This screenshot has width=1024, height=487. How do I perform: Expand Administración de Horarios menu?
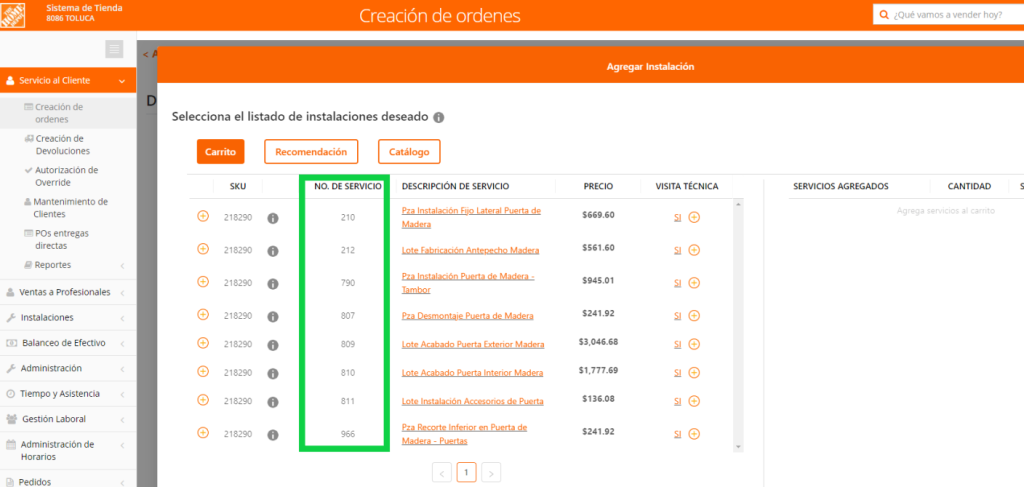[x=68, y=450]
